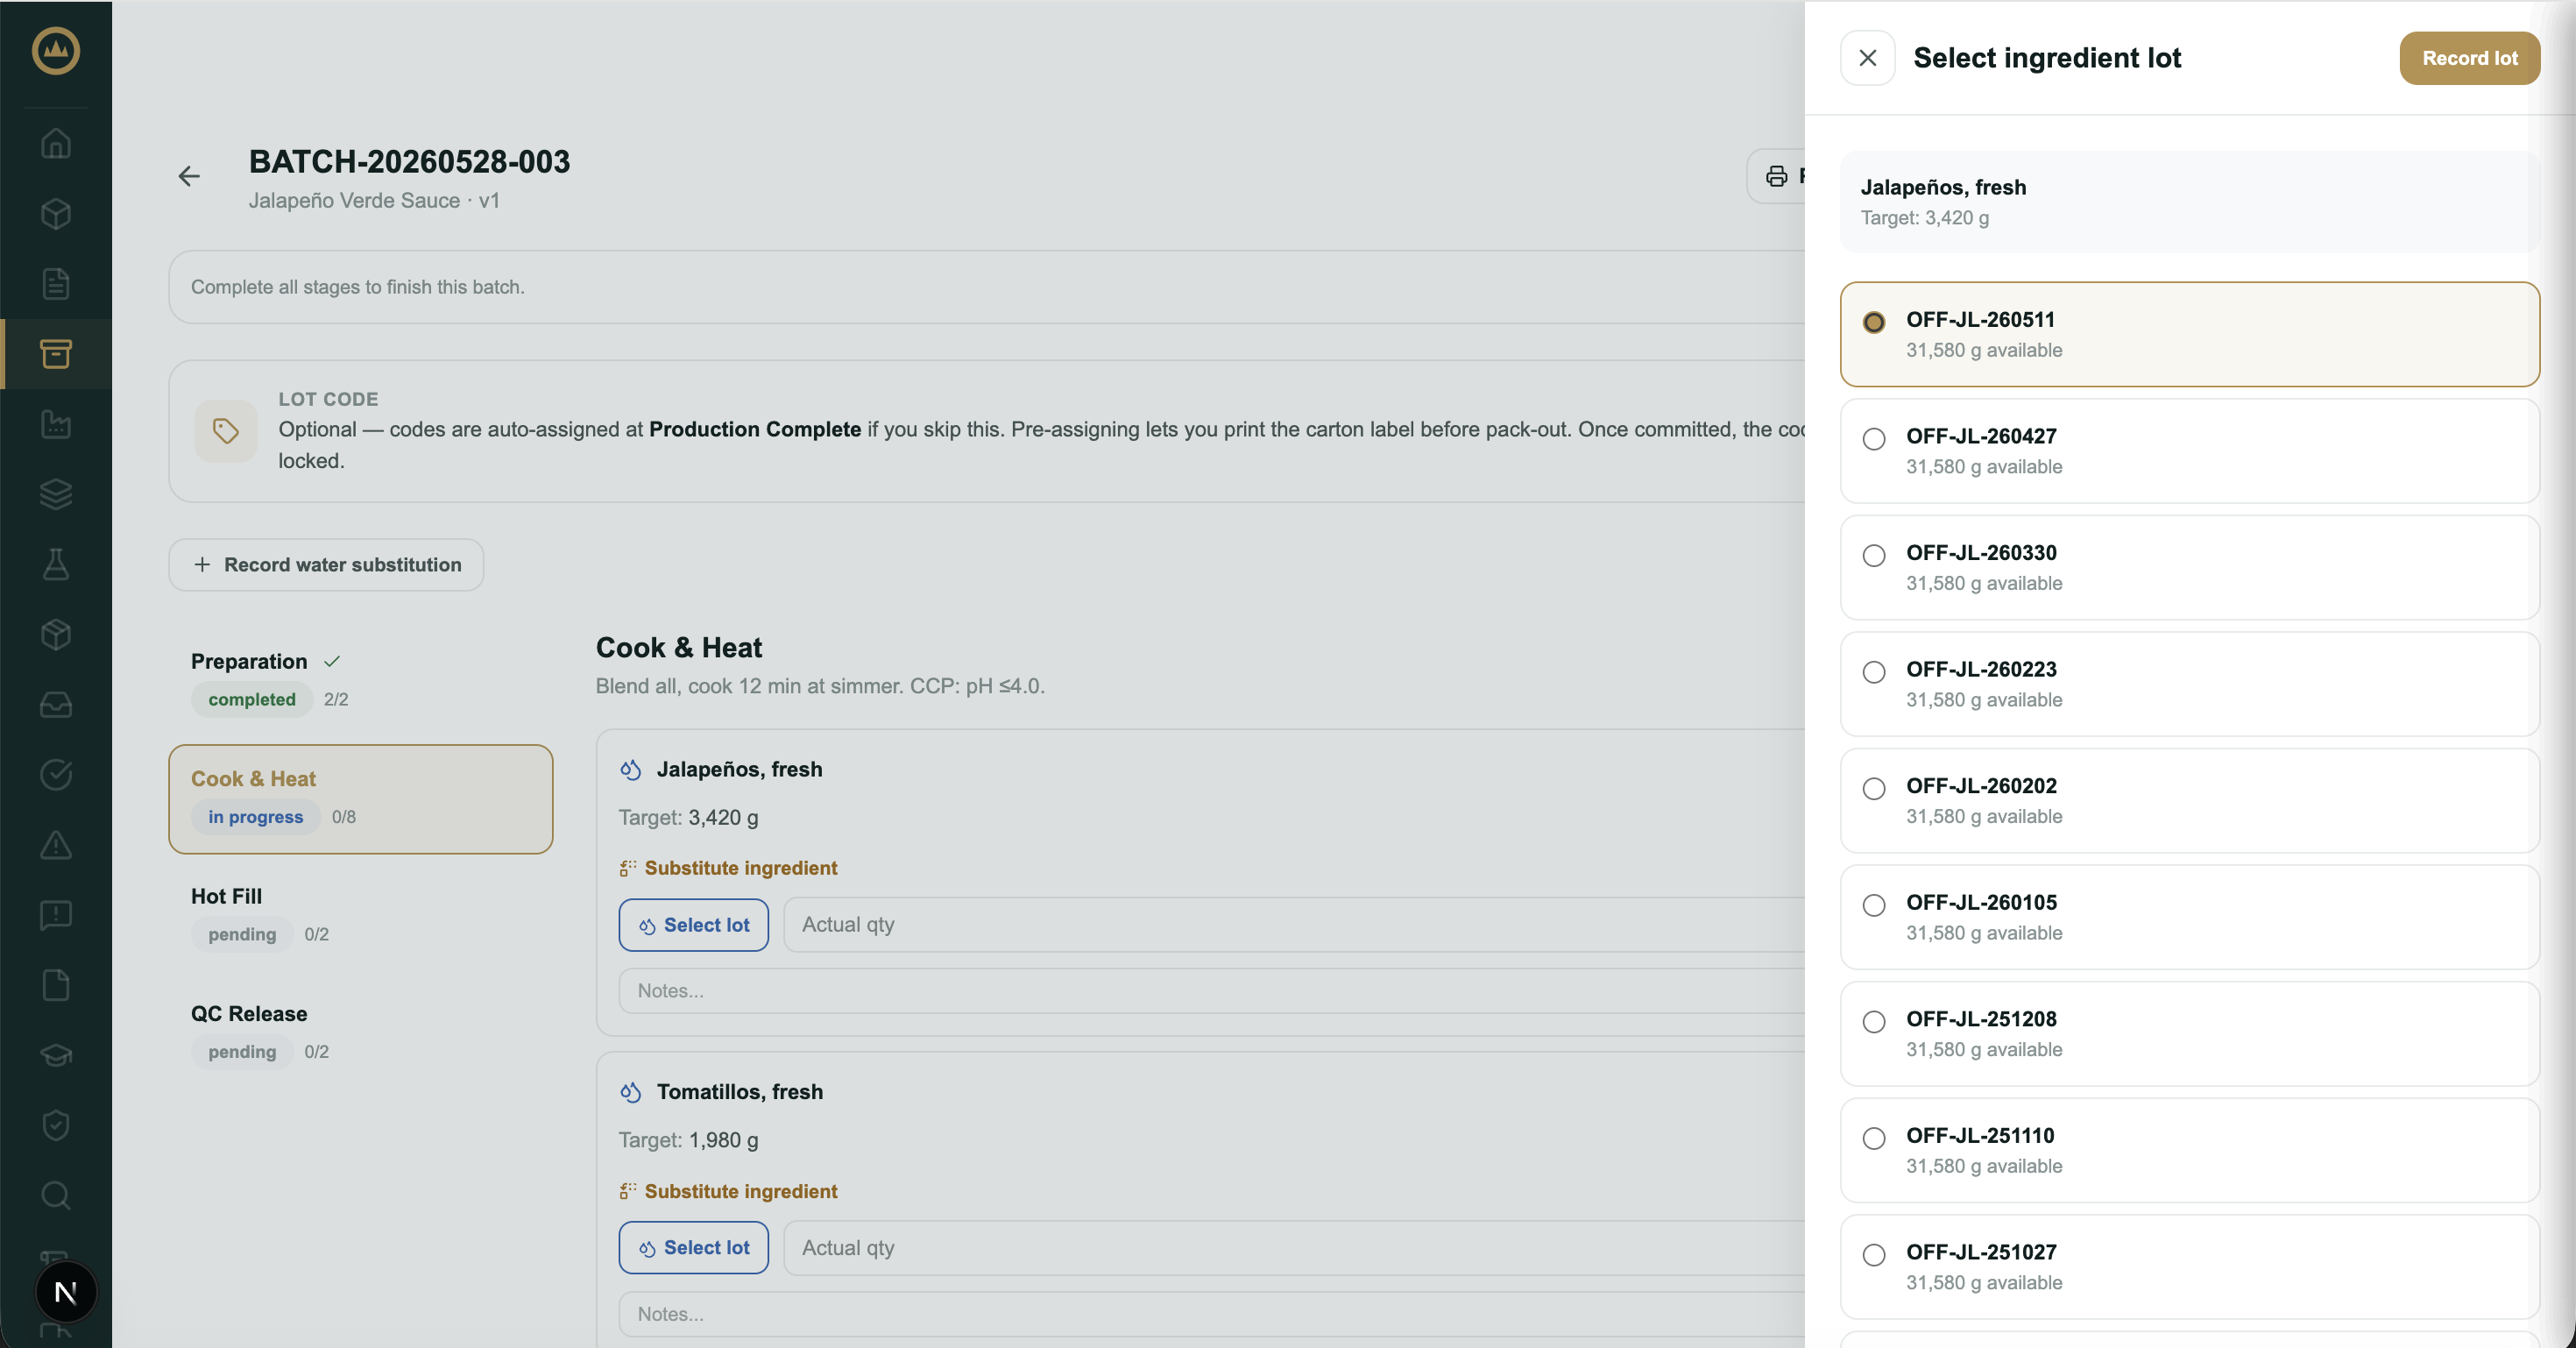2576x1348 pixels.
Task: Select lot OFF-JL-251110 radio button
Action: click(1874, 1138)
